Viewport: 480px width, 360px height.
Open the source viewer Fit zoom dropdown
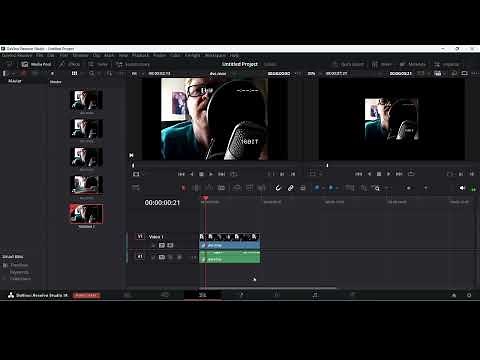137,73
